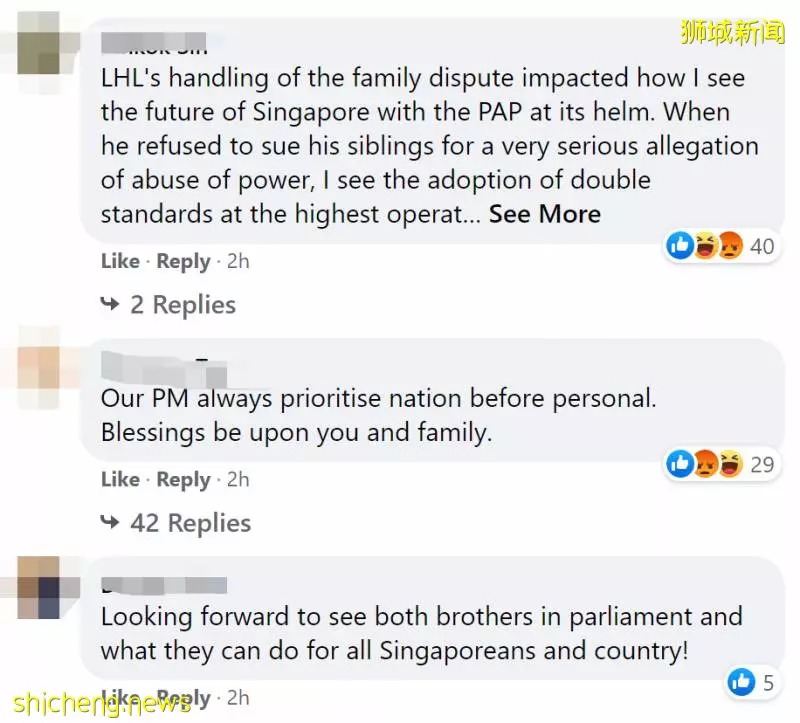Click angry emoji on the 29-reaction comment
This screenshot has width=800, height=723.
(706, 464)
